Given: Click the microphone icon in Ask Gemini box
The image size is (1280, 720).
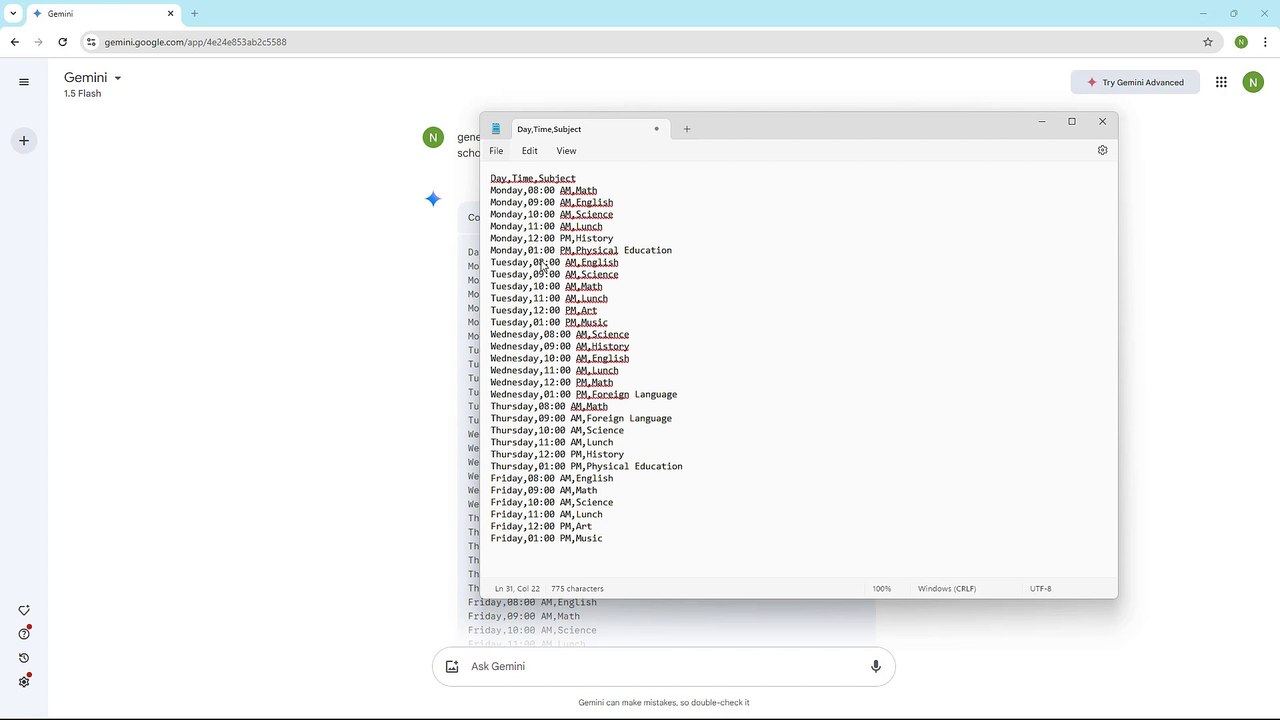Looking at the screenshot, I should click(876, 666).
